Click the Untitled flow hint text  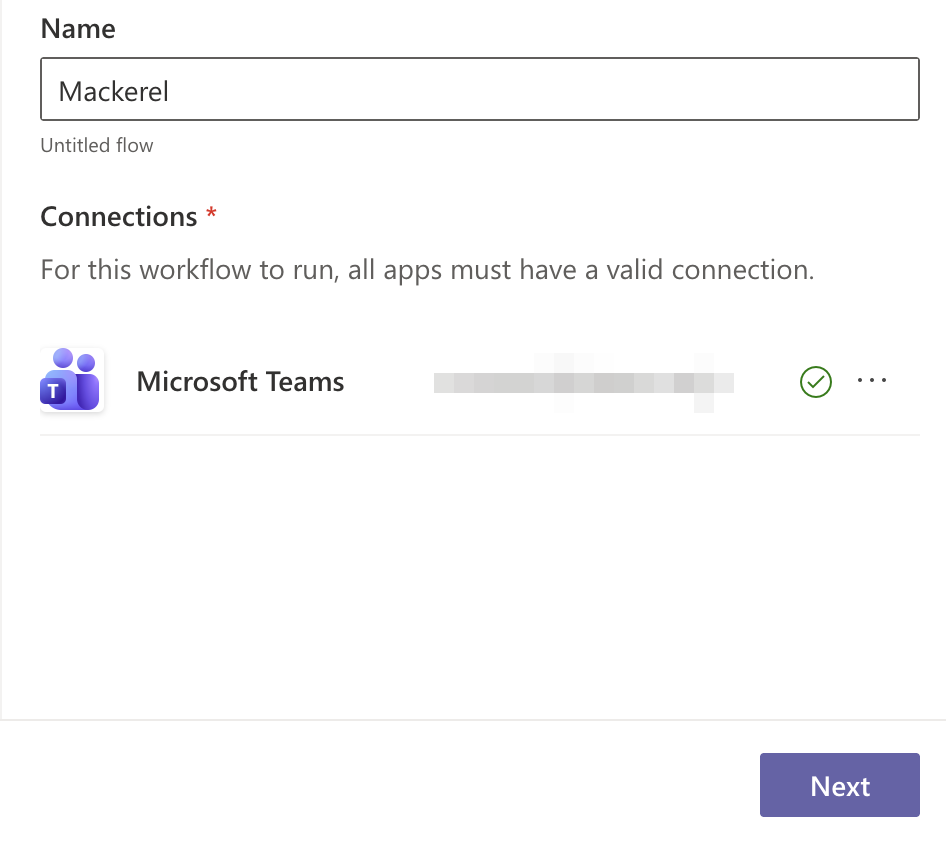[x=97, y=145]
